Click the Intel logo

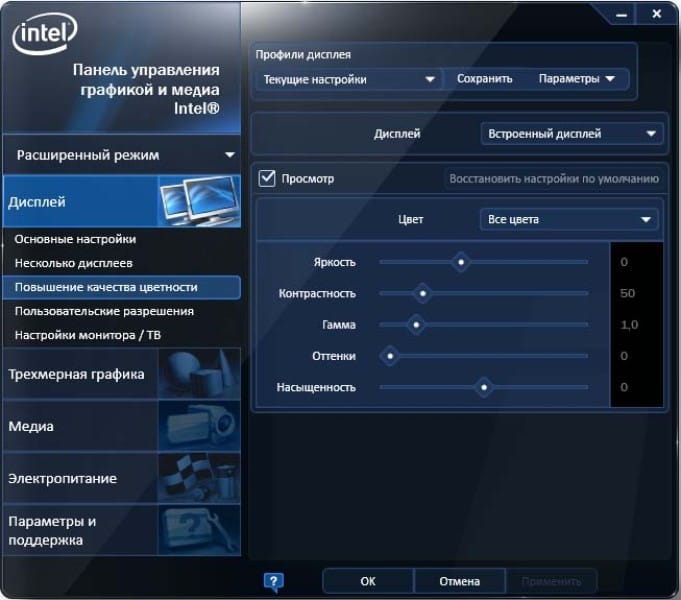pos(45,33)
